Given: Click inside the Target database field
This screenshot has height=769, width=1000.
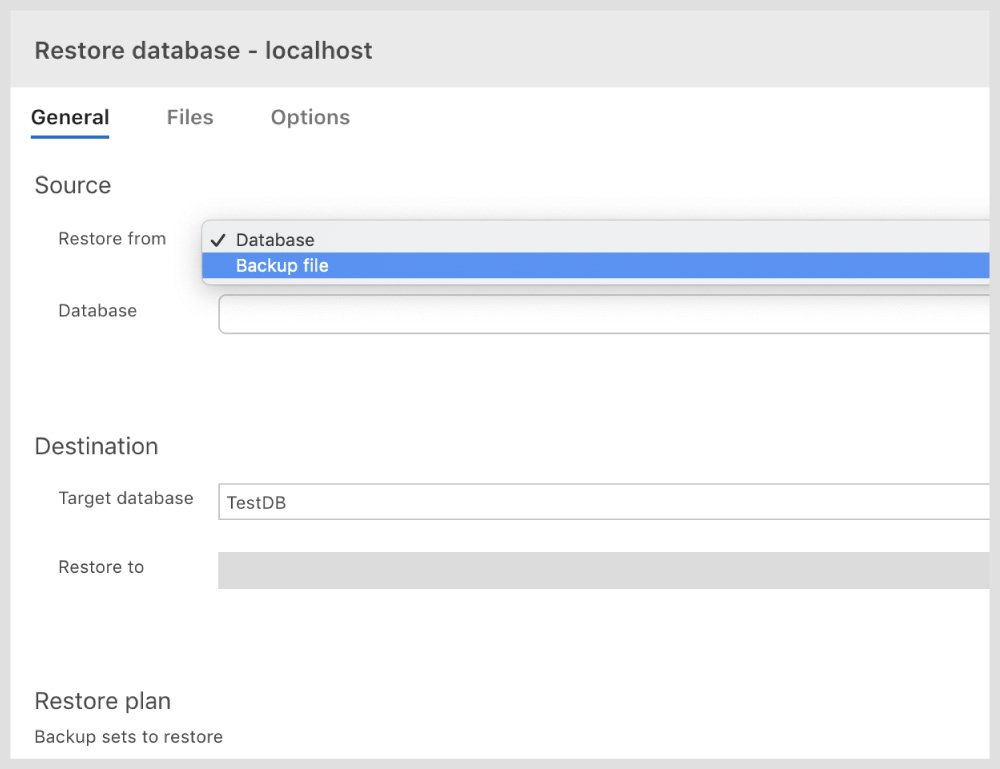Looking at the screenshot, I should click(x=600, y=502).
